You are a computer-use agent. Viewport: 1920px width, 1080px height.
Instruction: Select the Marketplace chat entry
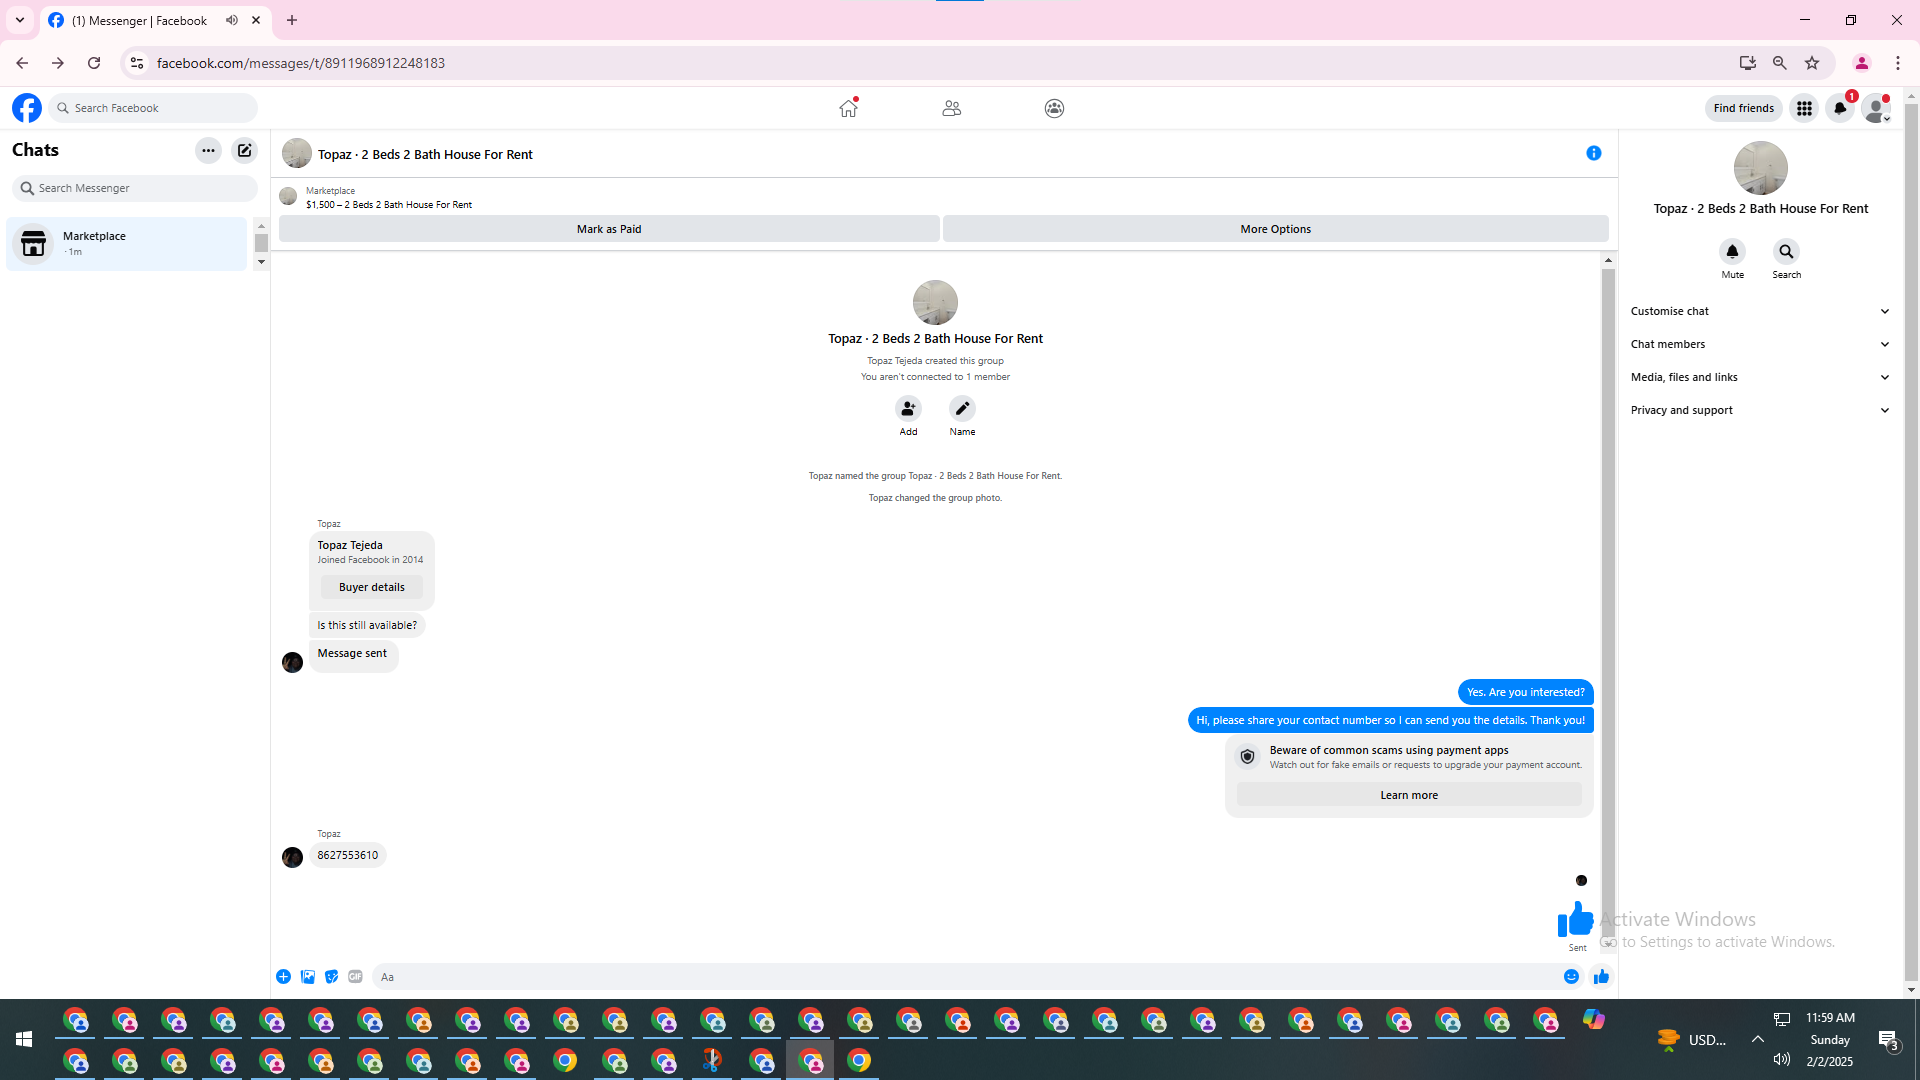click(x=126, y=244)
